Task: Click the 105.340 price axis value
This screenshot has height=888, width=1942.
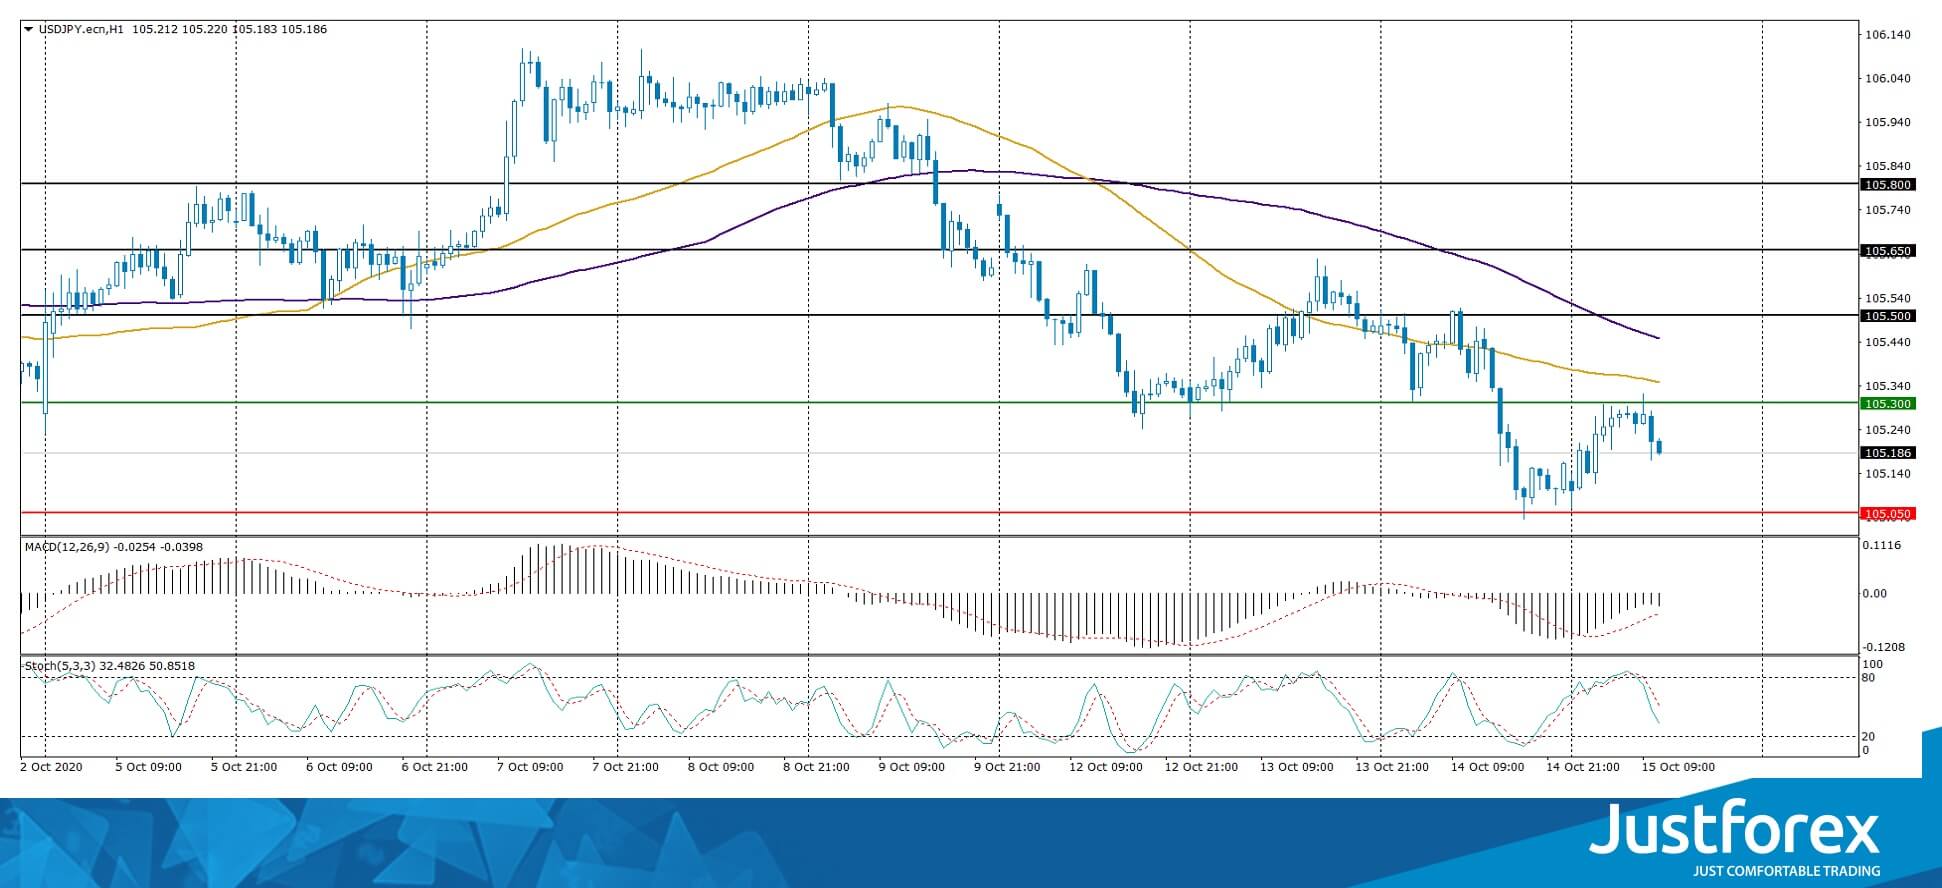Action: (1888, 386)
